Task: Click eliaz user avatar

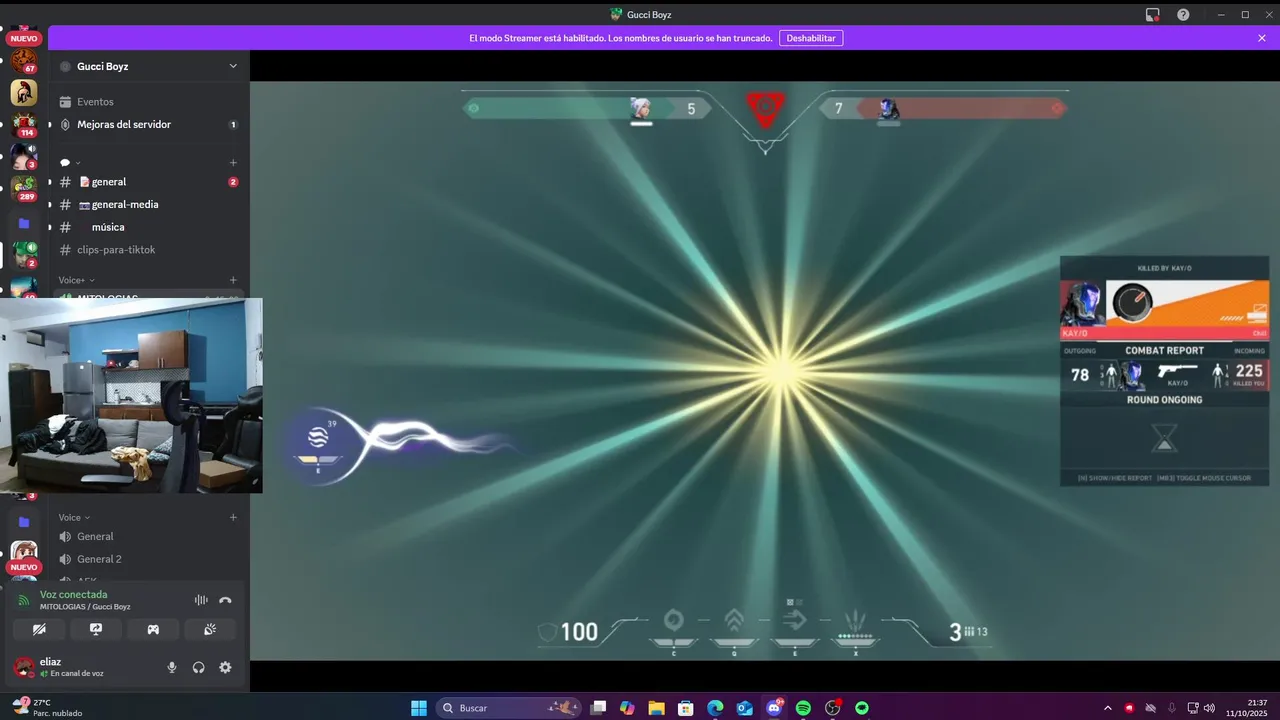Action: point(24,667)
